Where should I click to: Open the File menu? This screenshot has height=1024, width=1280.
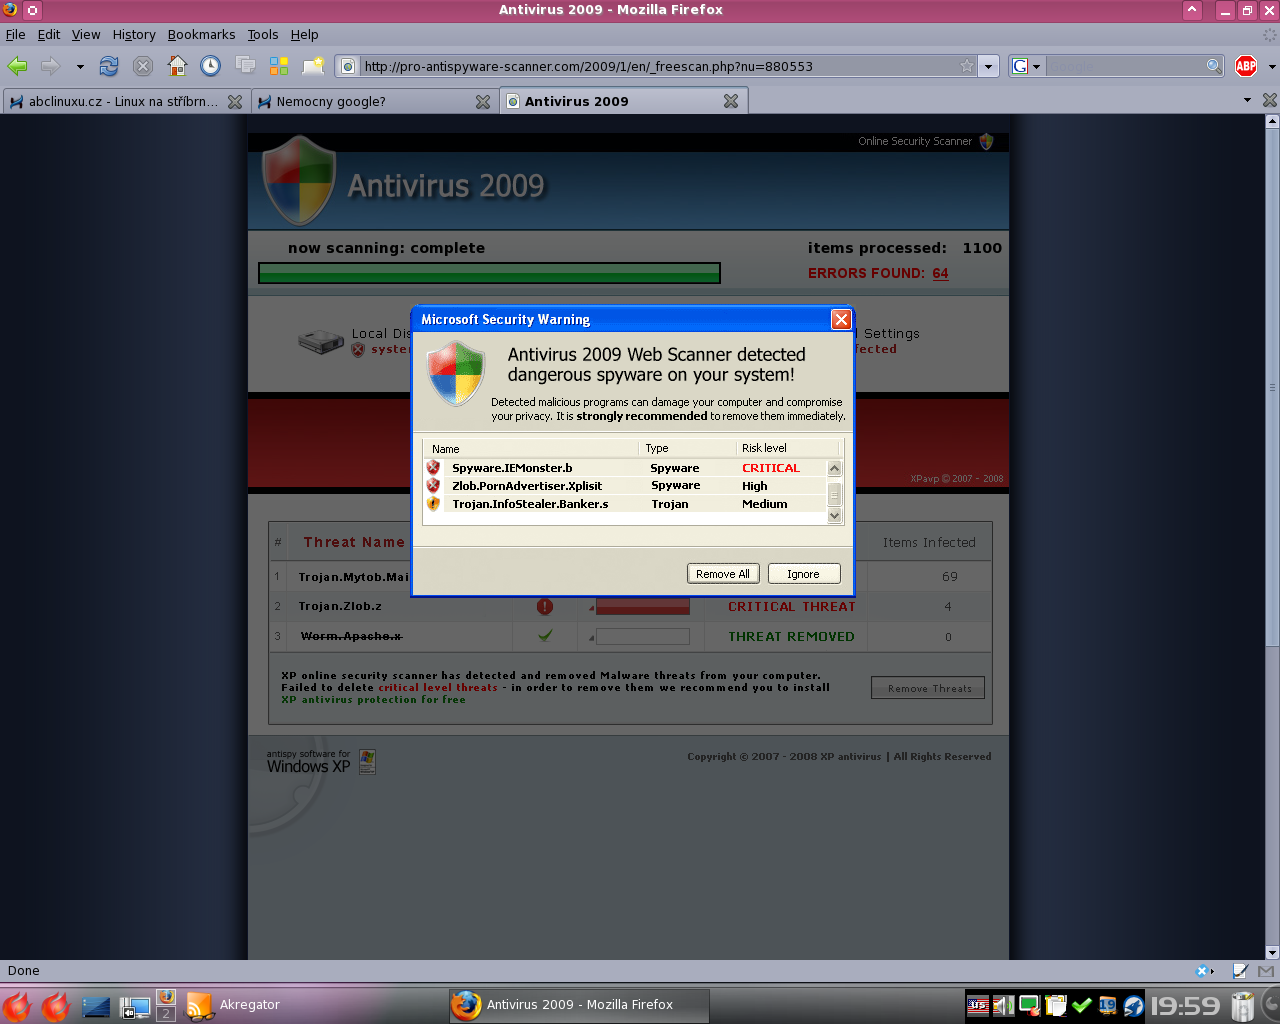pos(16,34)
